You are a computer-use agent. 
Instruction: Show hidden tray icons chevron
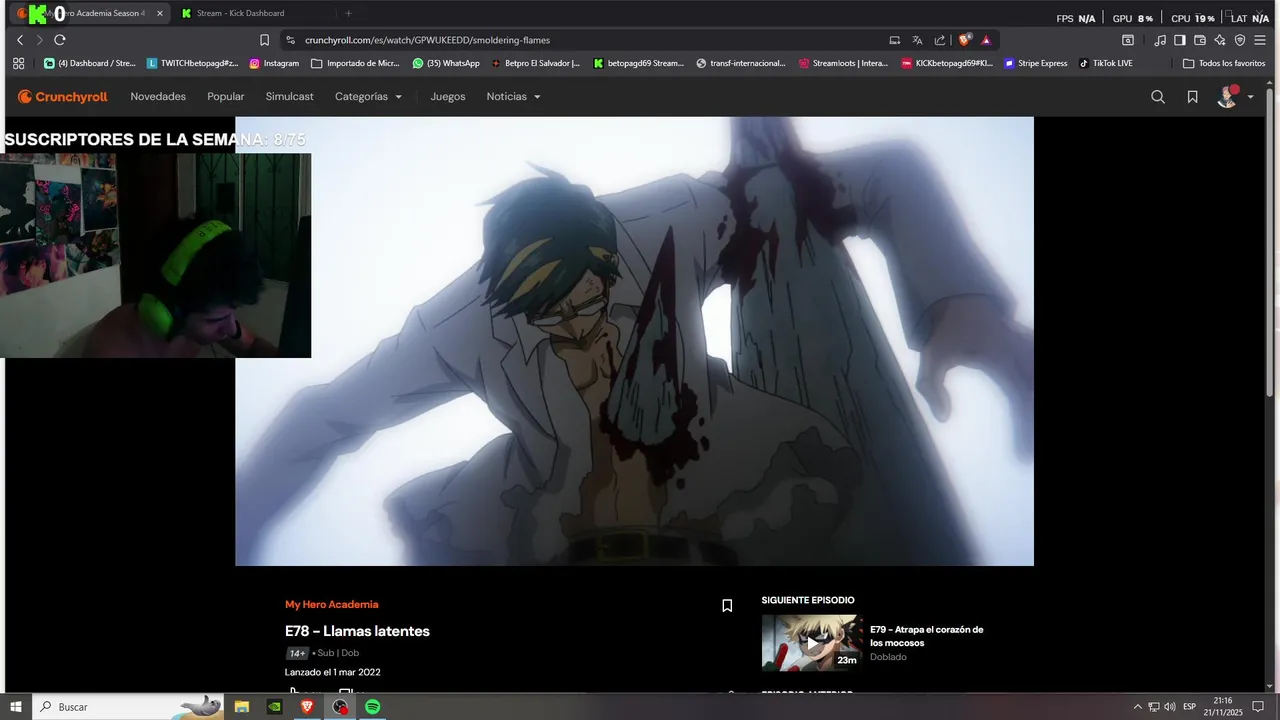click(x=1138, y=707)
